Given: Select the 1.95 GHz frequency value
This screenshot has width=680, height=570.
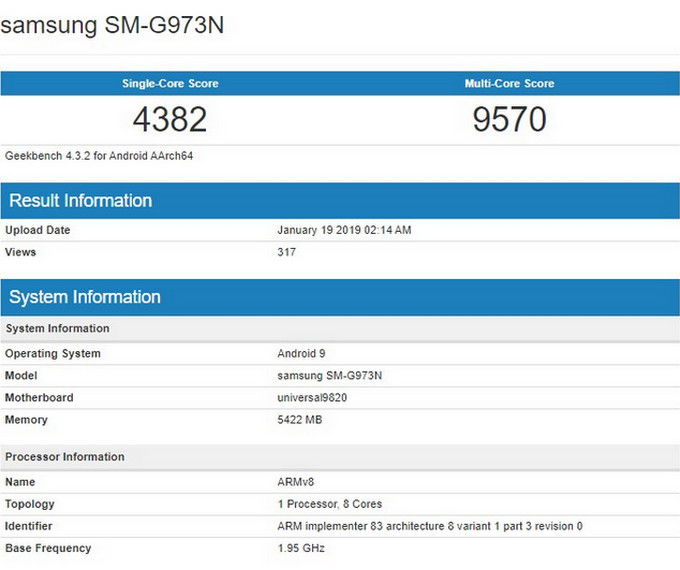Looking at the screenshot, I should coord(301,548).
